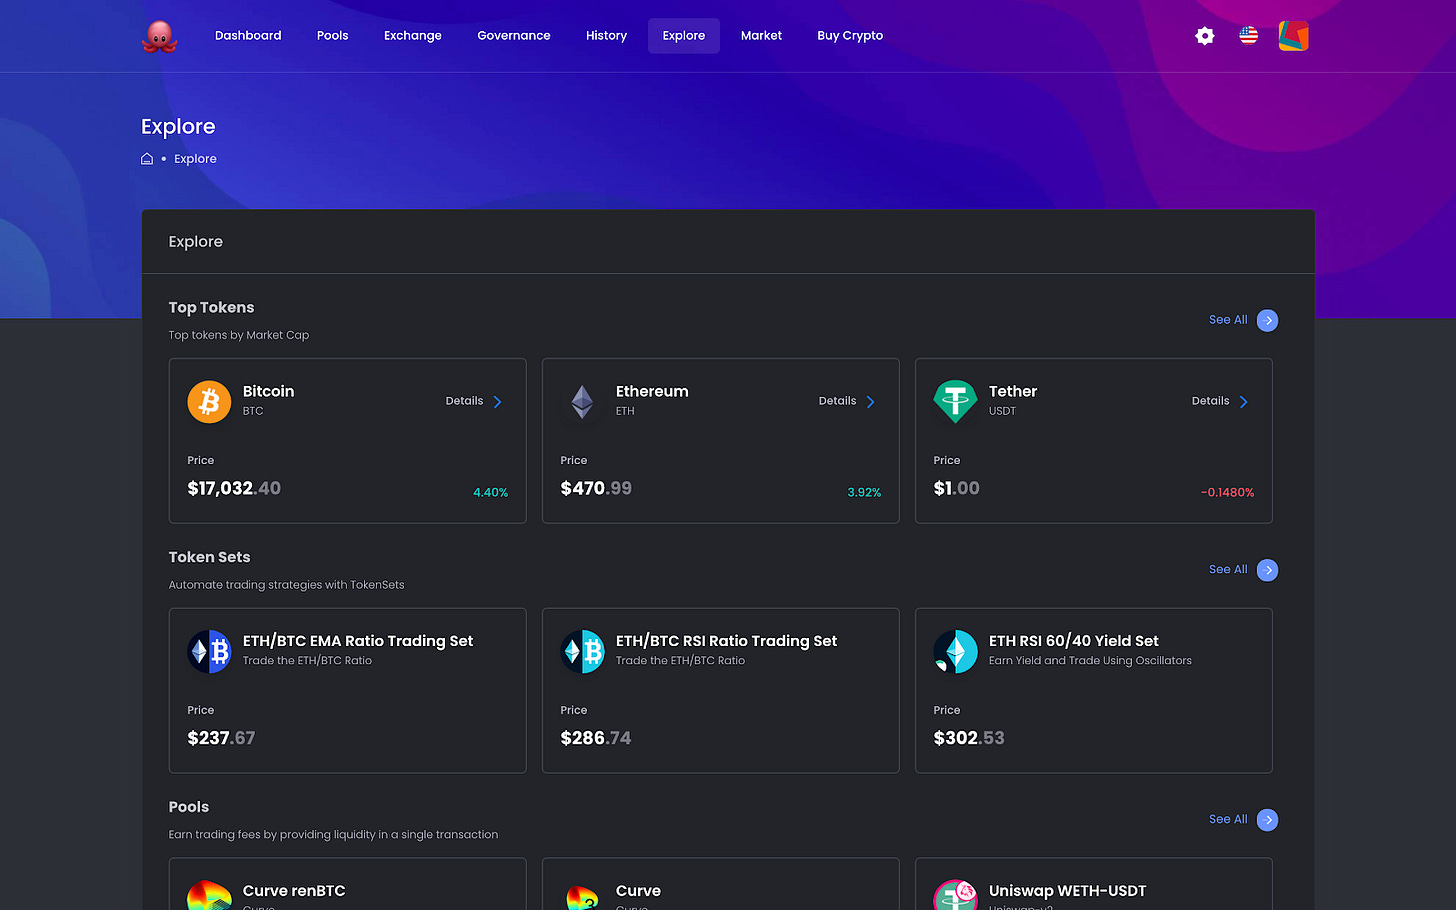Expand Ethereum details chevron

[x=870, y=402]
